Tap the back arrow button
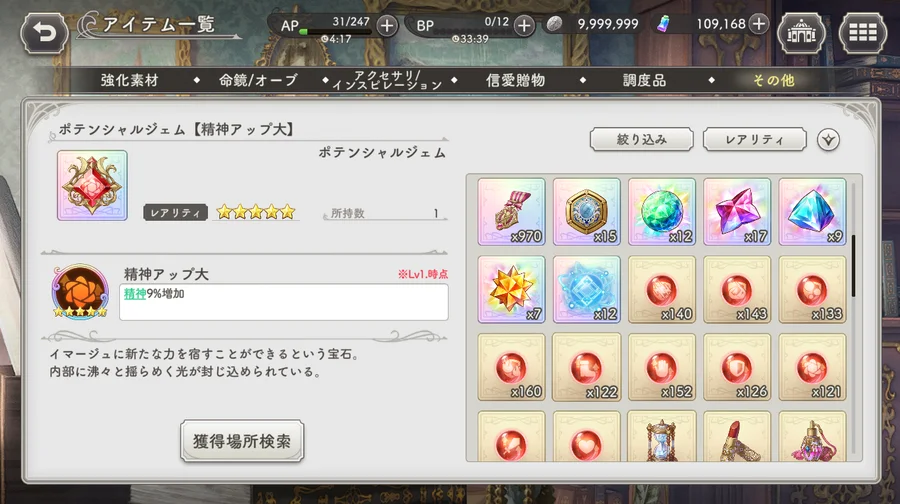The height and width of the screenshot is (504, 900). [x=44, y=33]
